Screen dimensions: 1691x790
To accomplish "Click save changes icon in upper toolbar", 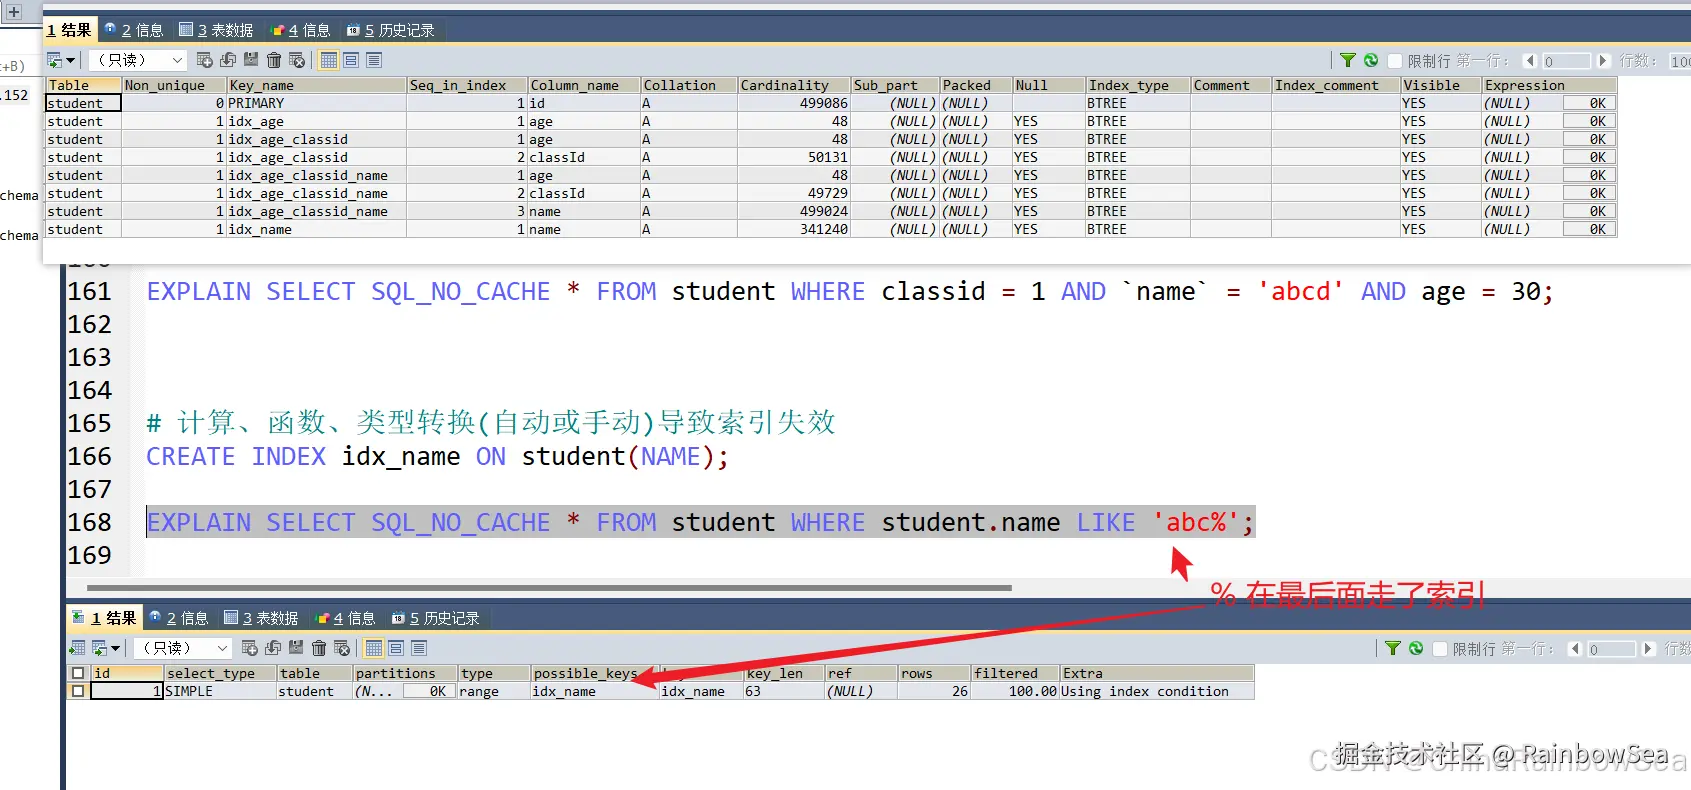I will click(x=251, y=60).
